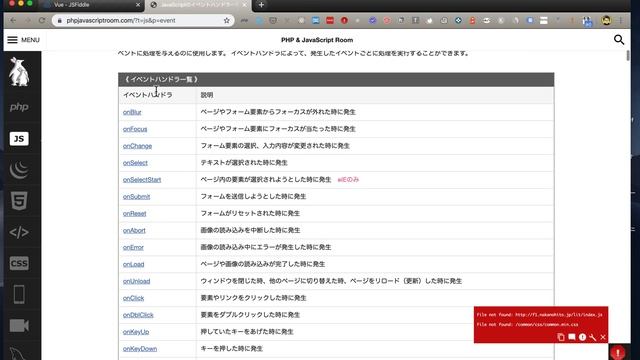Open the onSelectStart link

142,180
